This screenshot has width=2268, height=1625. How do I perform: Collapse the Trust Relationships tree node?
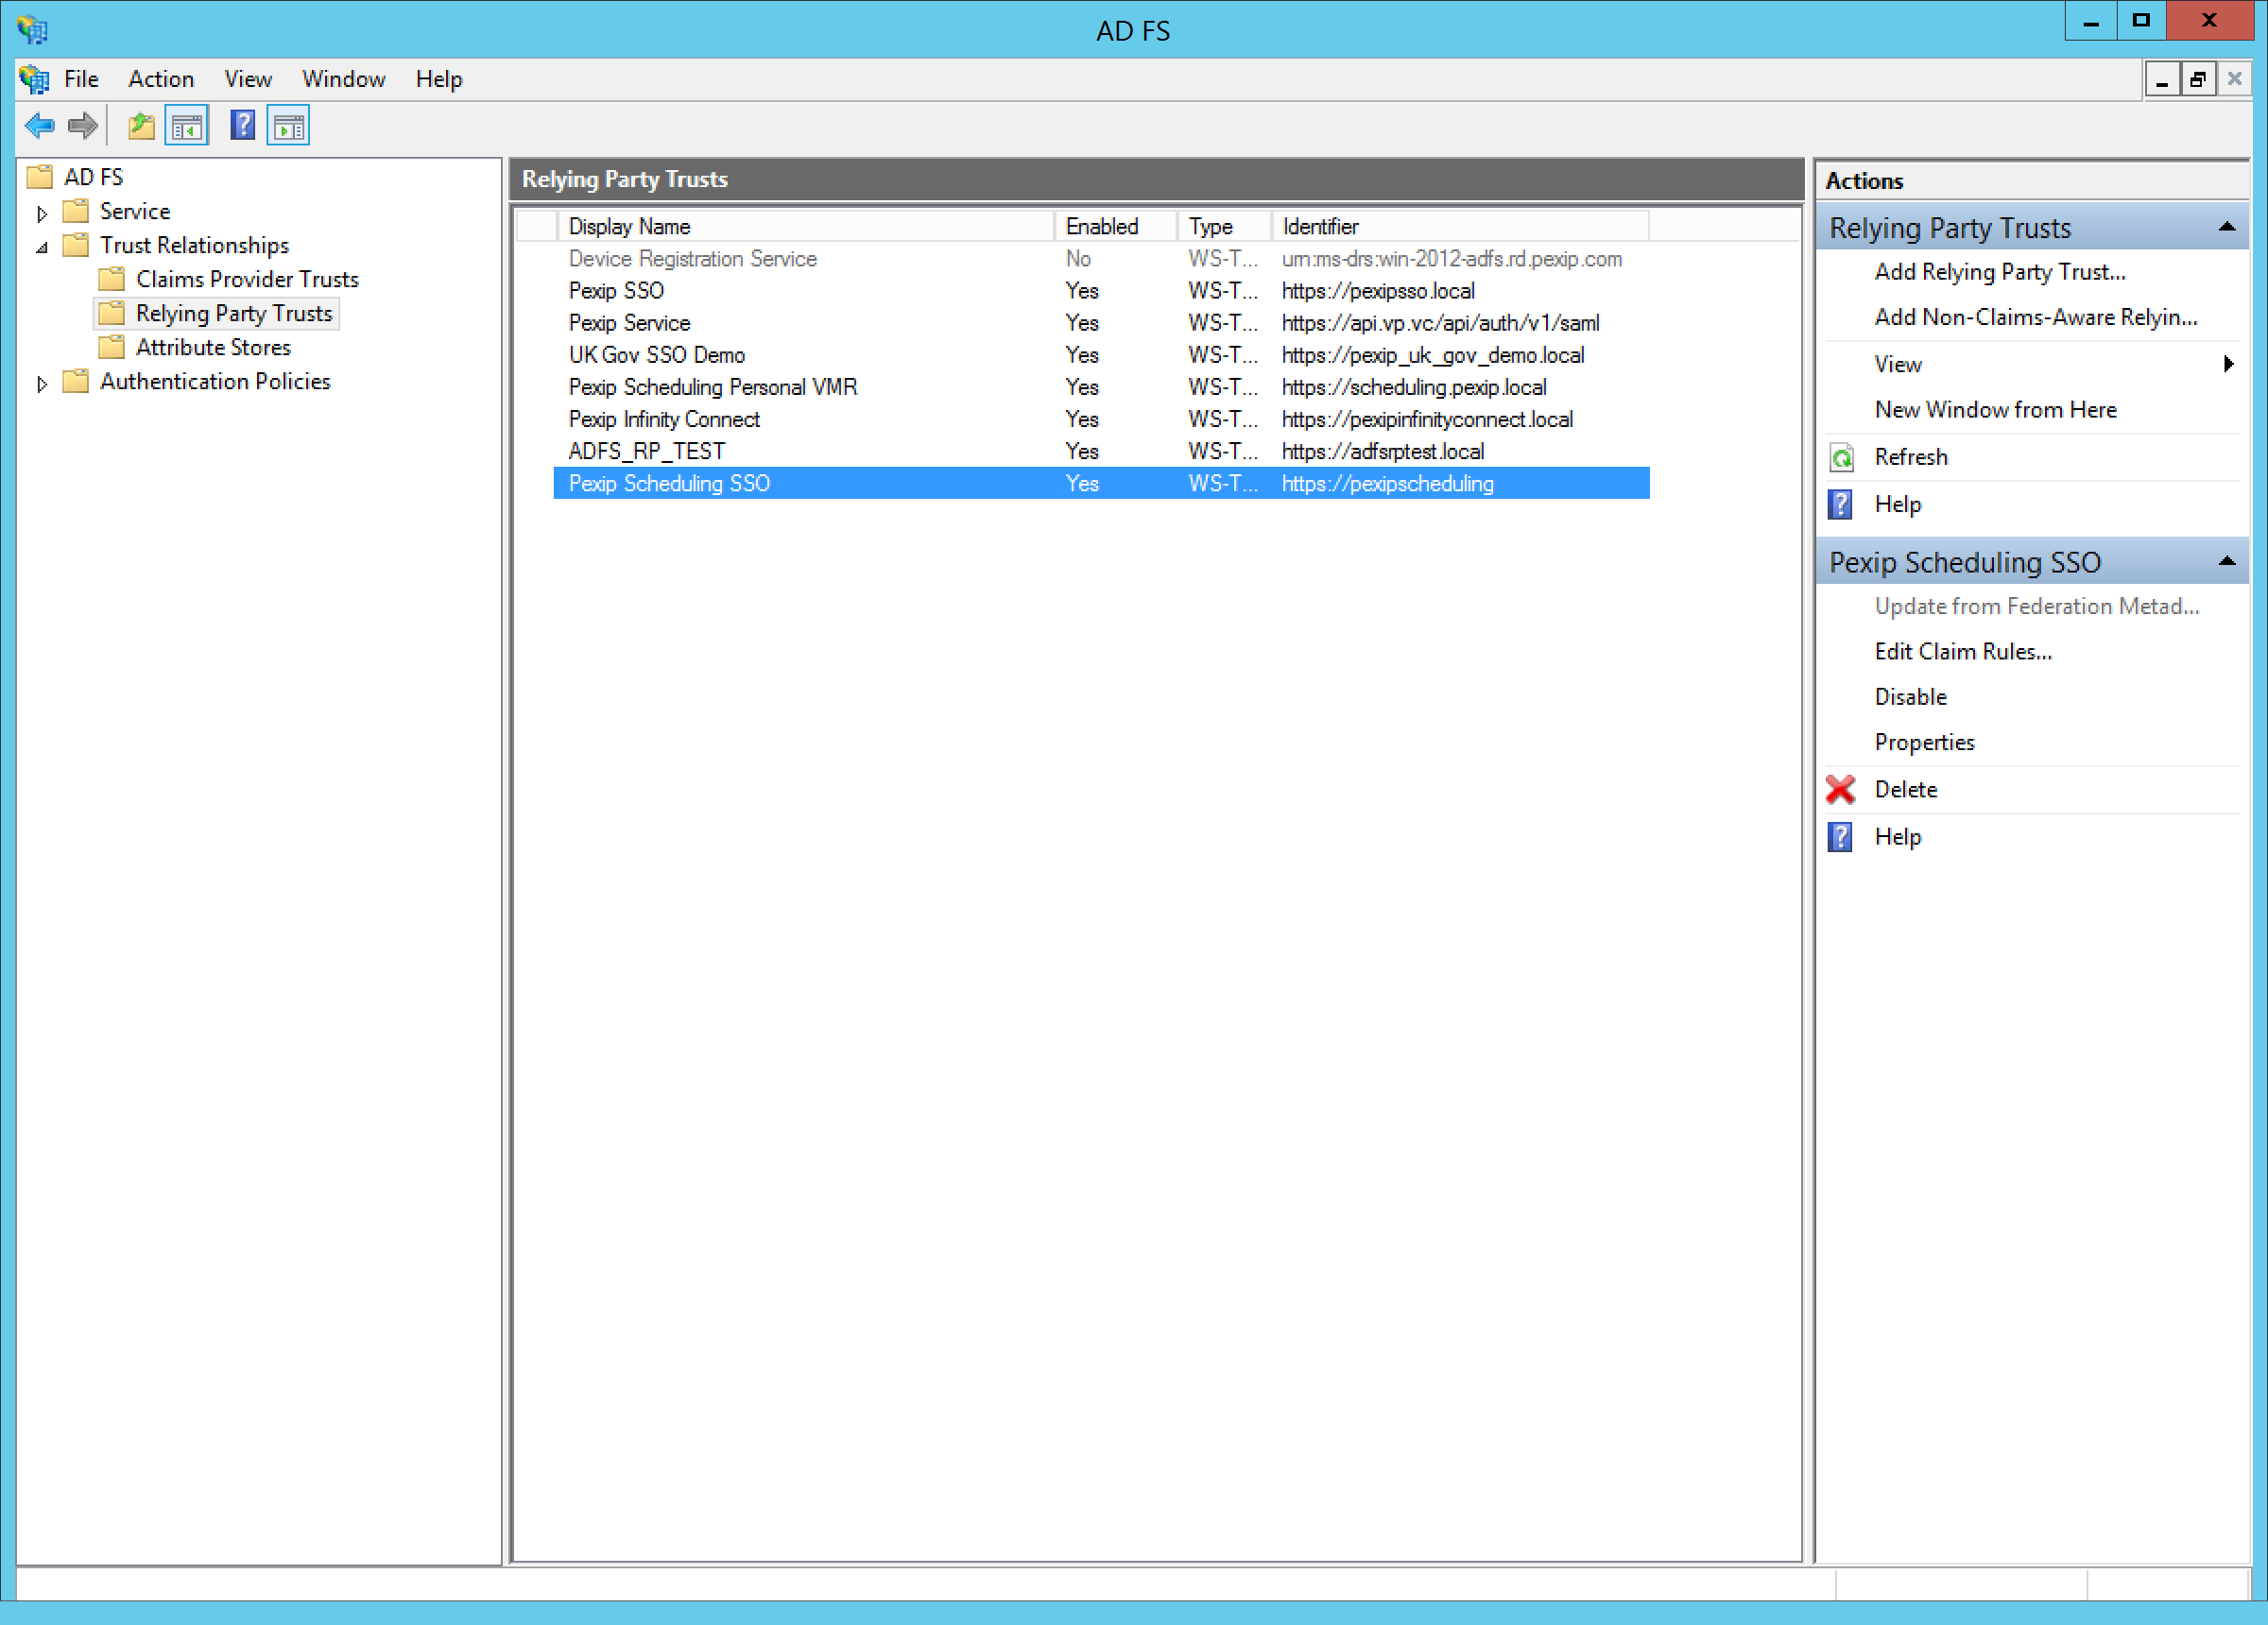(42, 247)
